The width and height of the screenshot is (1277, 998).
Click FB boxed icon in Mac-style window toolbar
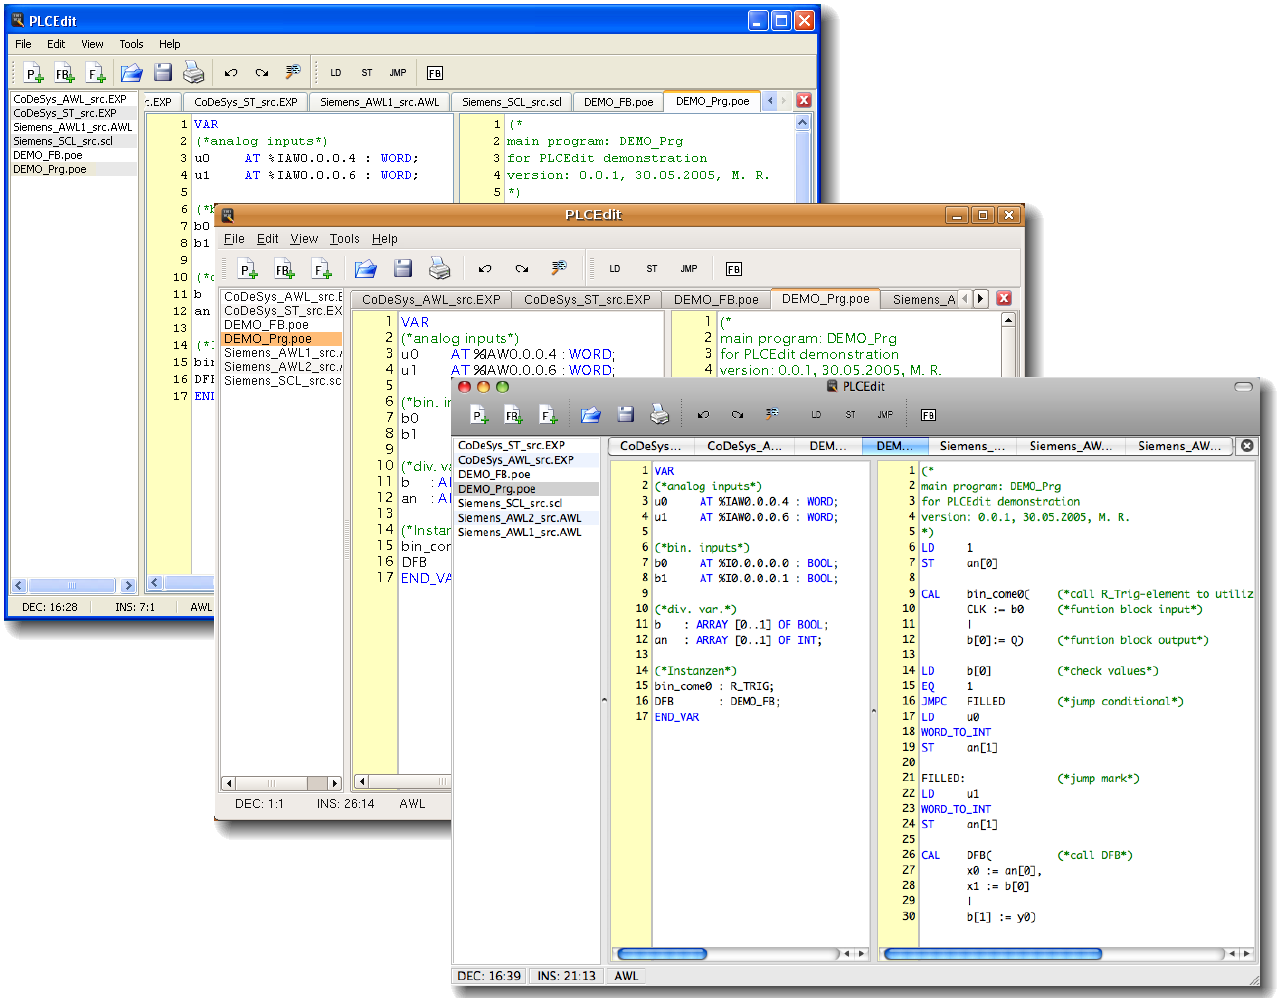[x=928, y=415]
